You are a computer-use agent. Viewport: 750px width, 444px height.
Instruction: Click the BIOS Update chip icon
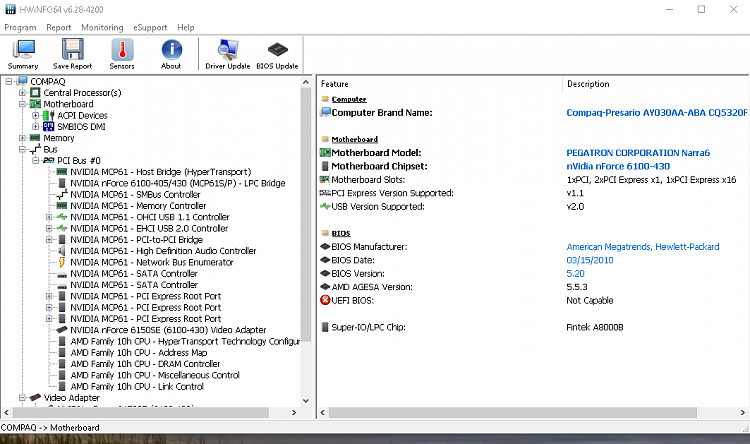(x=277, y=49)
